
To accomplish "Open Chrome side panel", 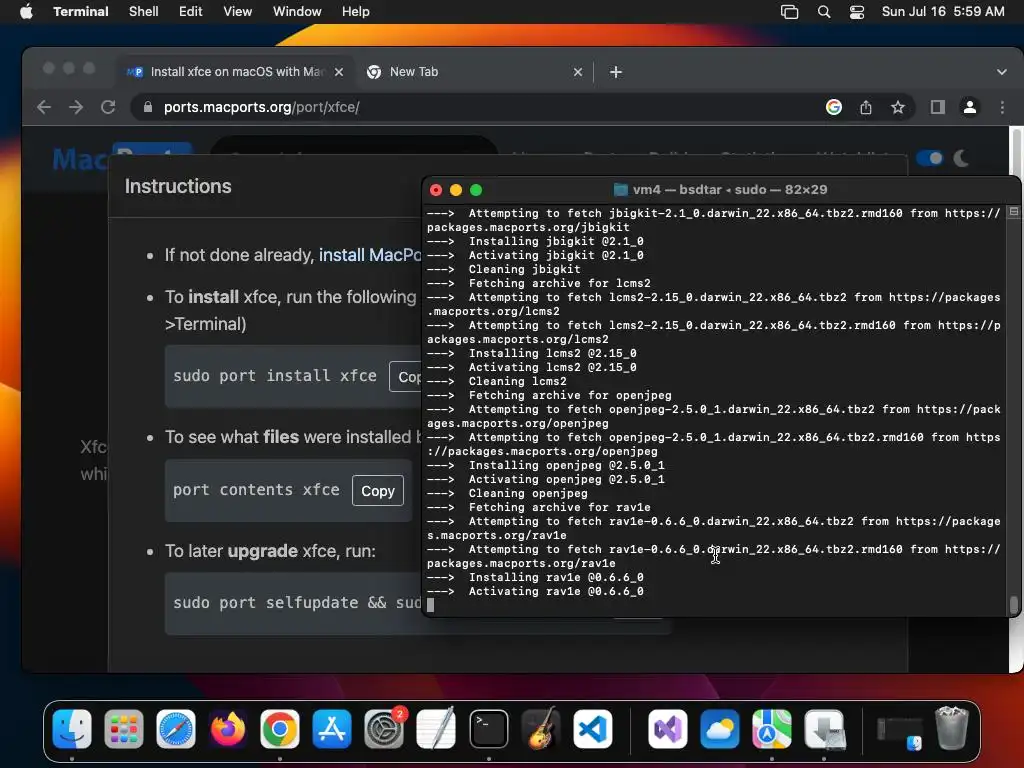I will pyautogui.click(x=938, y=107).
